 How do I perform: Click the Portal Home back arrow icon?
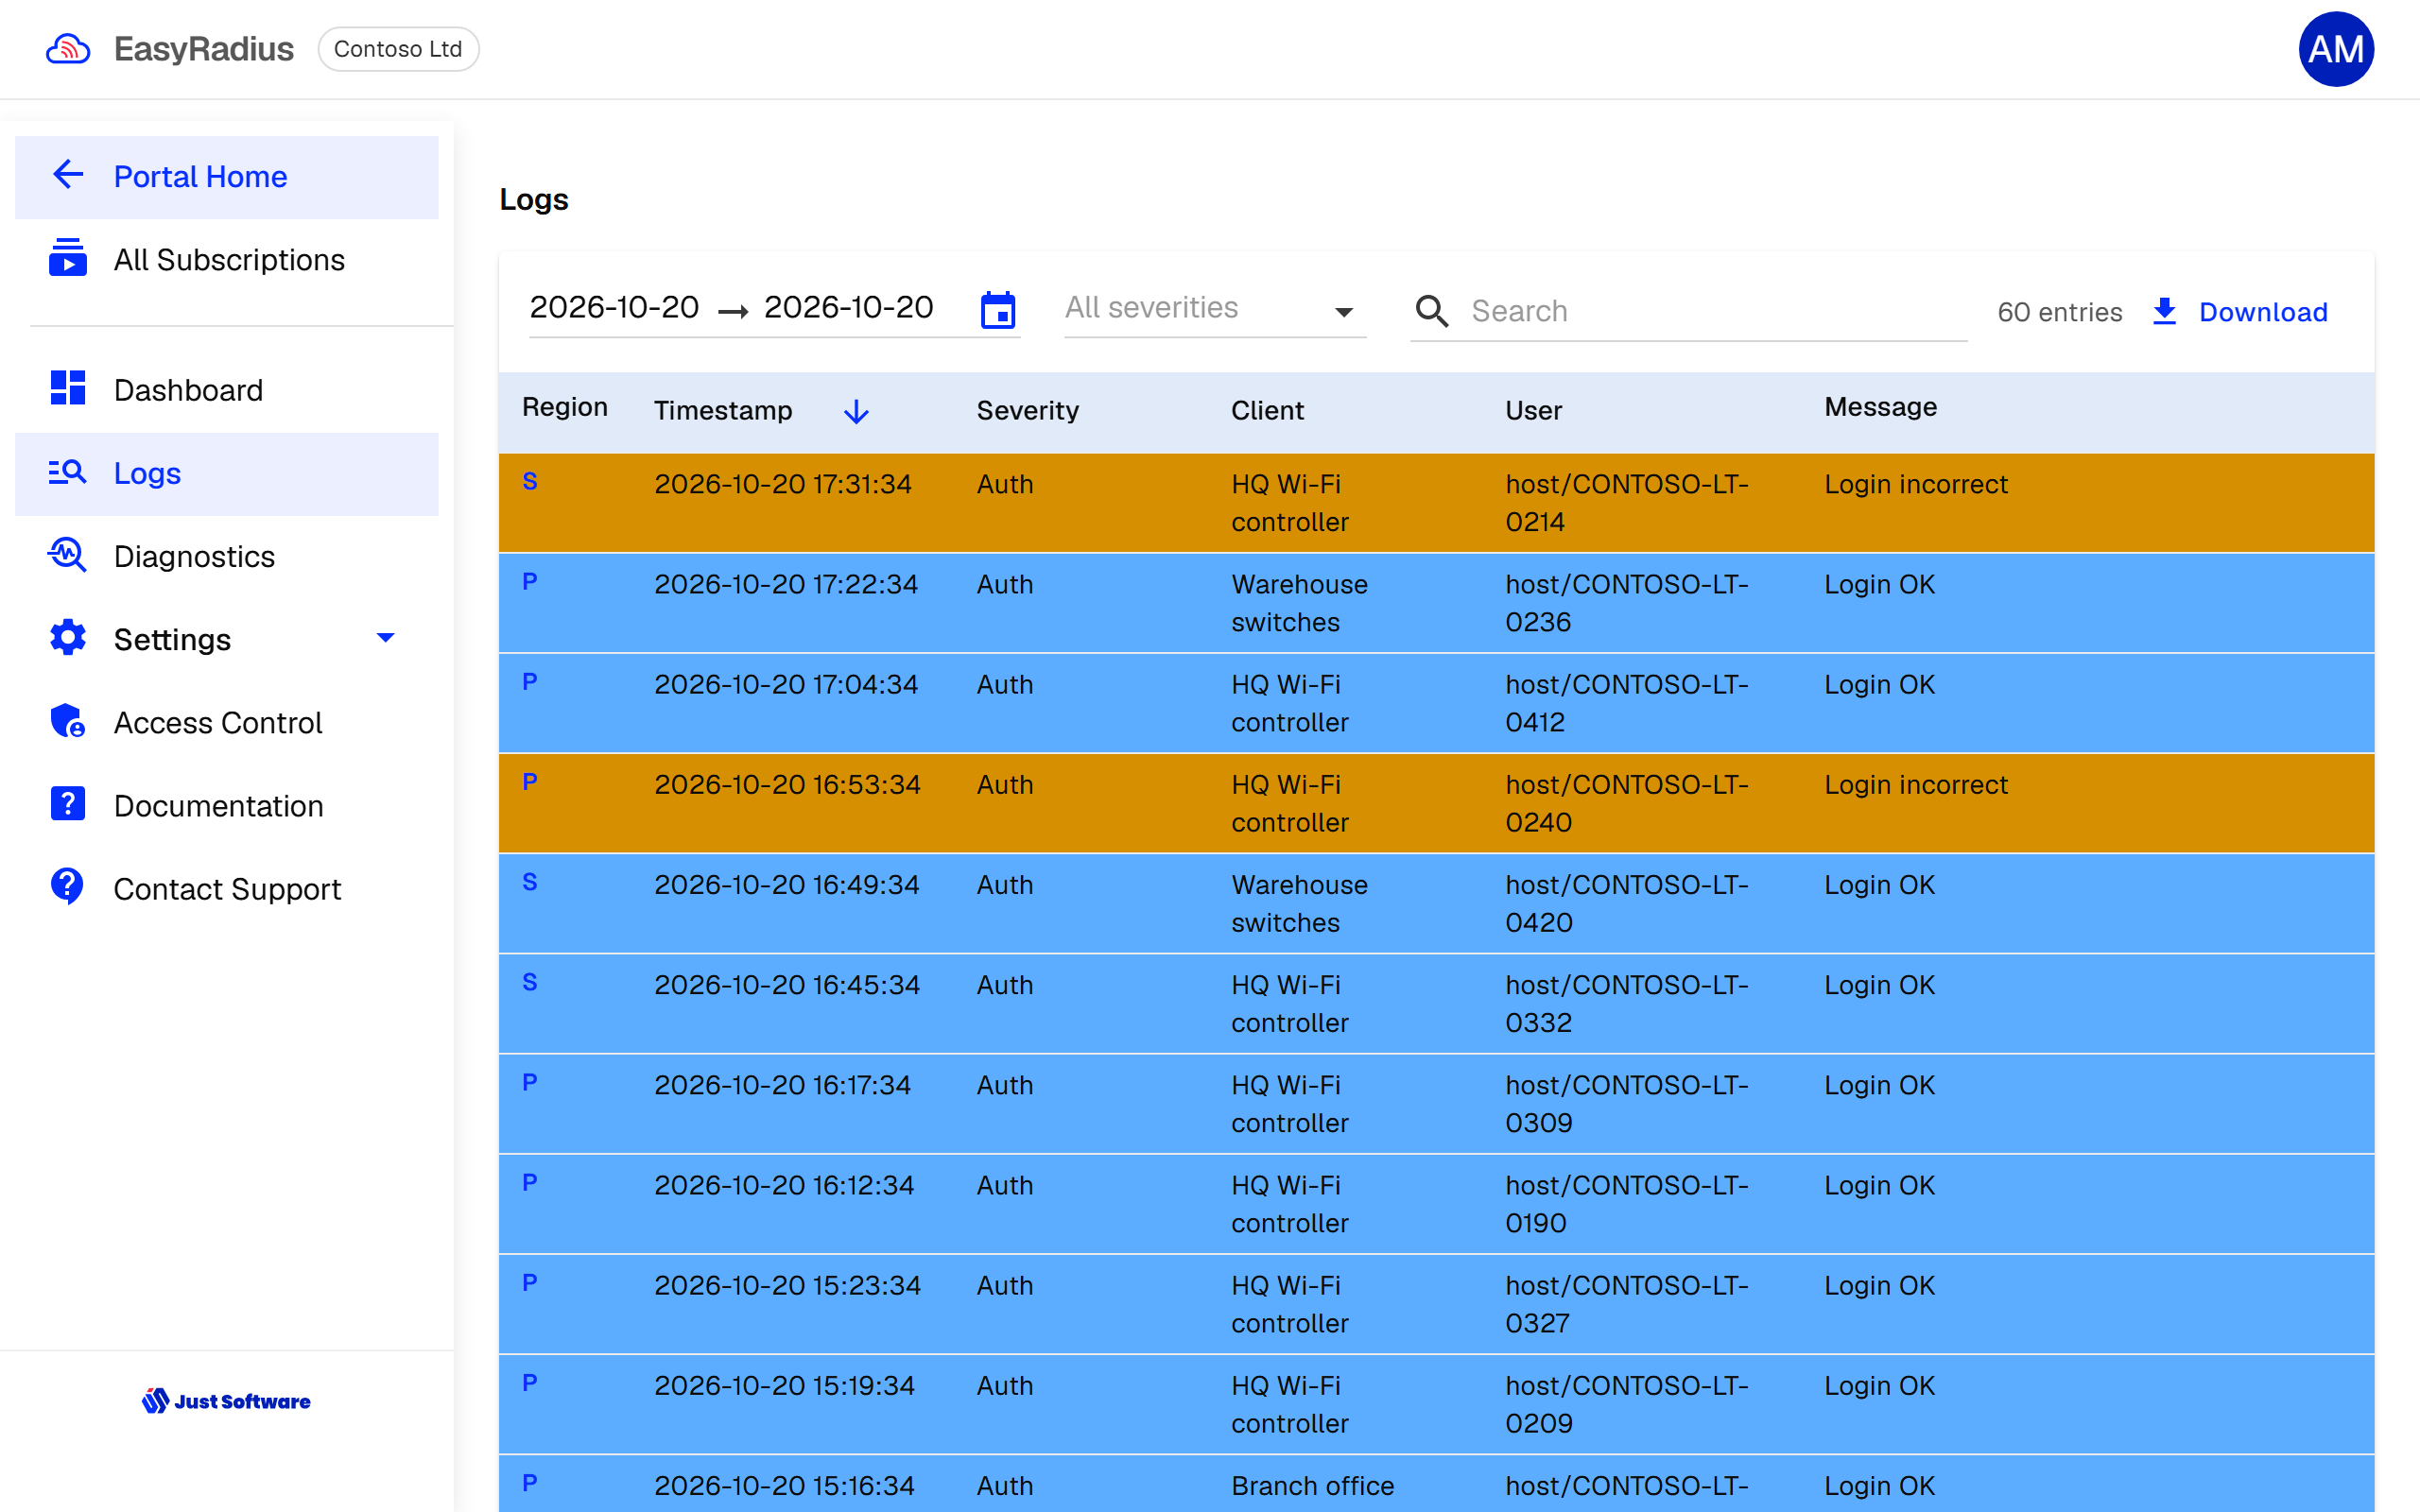point(68,175)
